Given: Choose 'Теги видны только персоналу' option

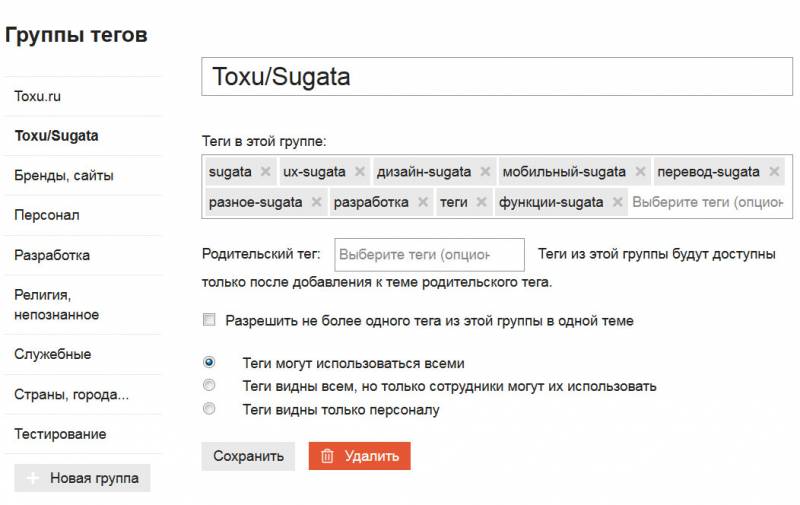Looking at the screenshot, I should 209,409.
